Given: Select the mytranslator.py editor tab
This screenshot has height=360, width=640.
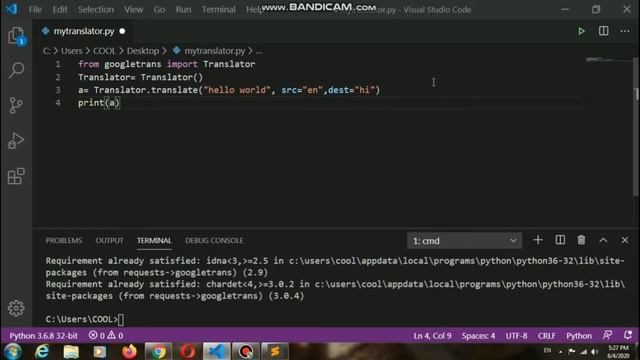Looking at the screenshot, I should [x=84, y=31].
